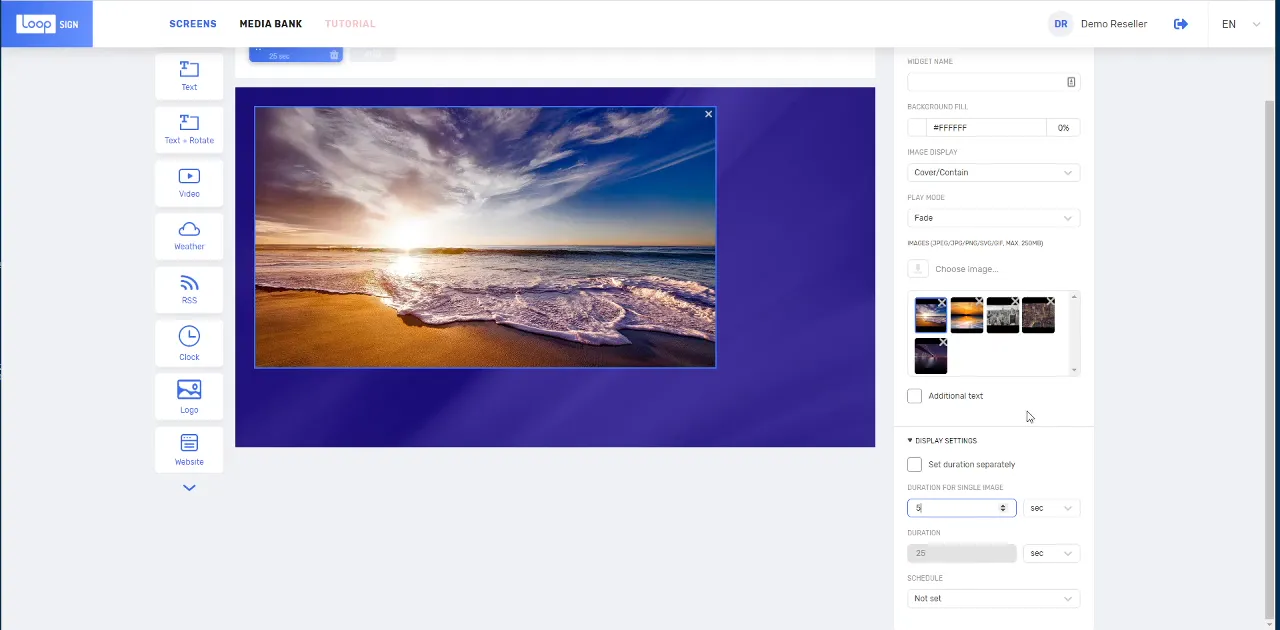
Task: Open the Demo Reseller account menu
Action: click(1098, 24)
